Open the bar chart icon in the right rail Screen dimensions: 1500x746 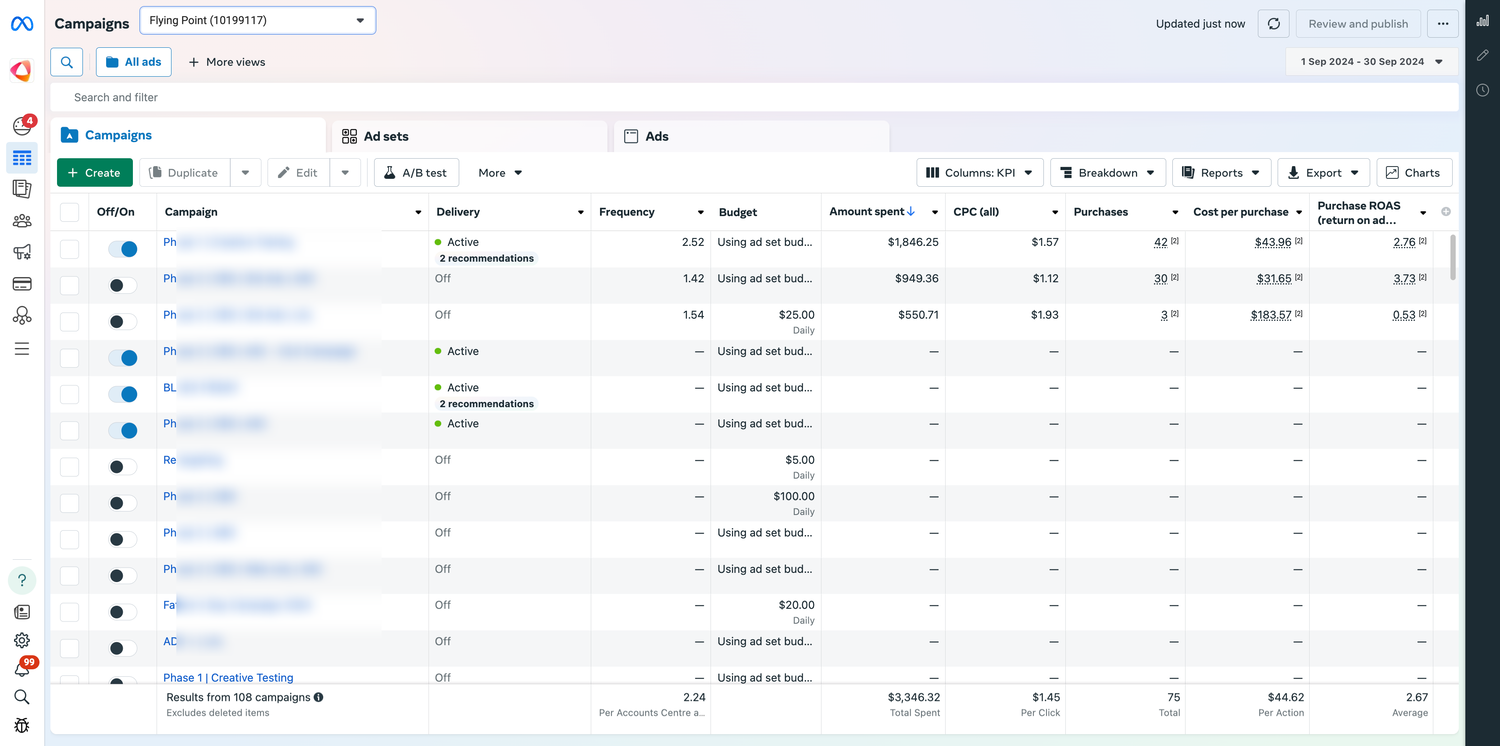click(x=1483, y=21)
